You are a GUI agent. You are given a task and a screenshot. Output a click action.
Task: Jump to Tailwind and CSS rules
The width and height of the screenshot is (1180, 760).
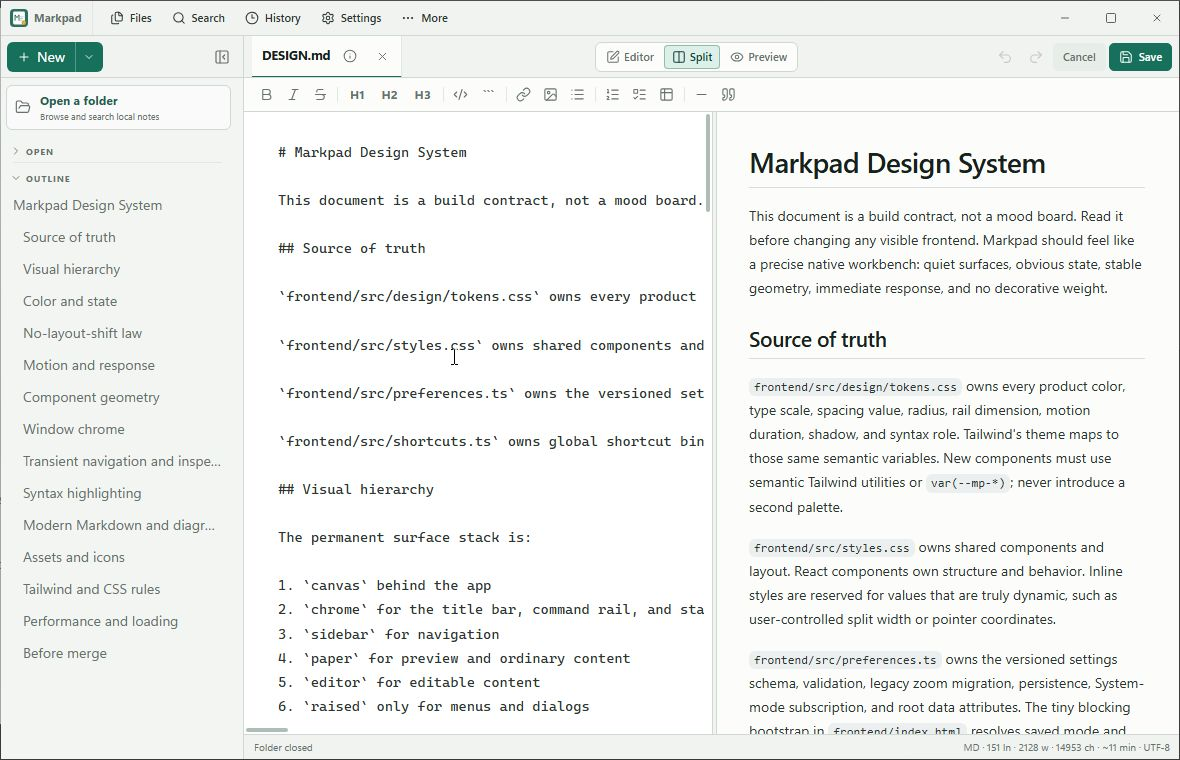(x=91, y=589)
